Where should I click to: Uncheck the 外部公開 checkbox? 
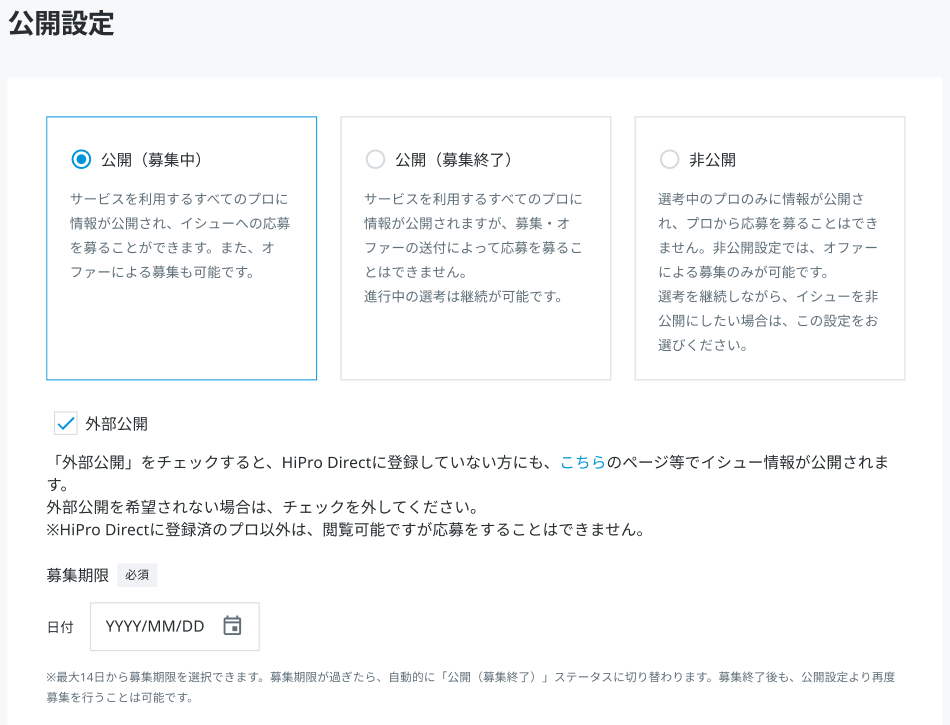[x=66, y=423]
